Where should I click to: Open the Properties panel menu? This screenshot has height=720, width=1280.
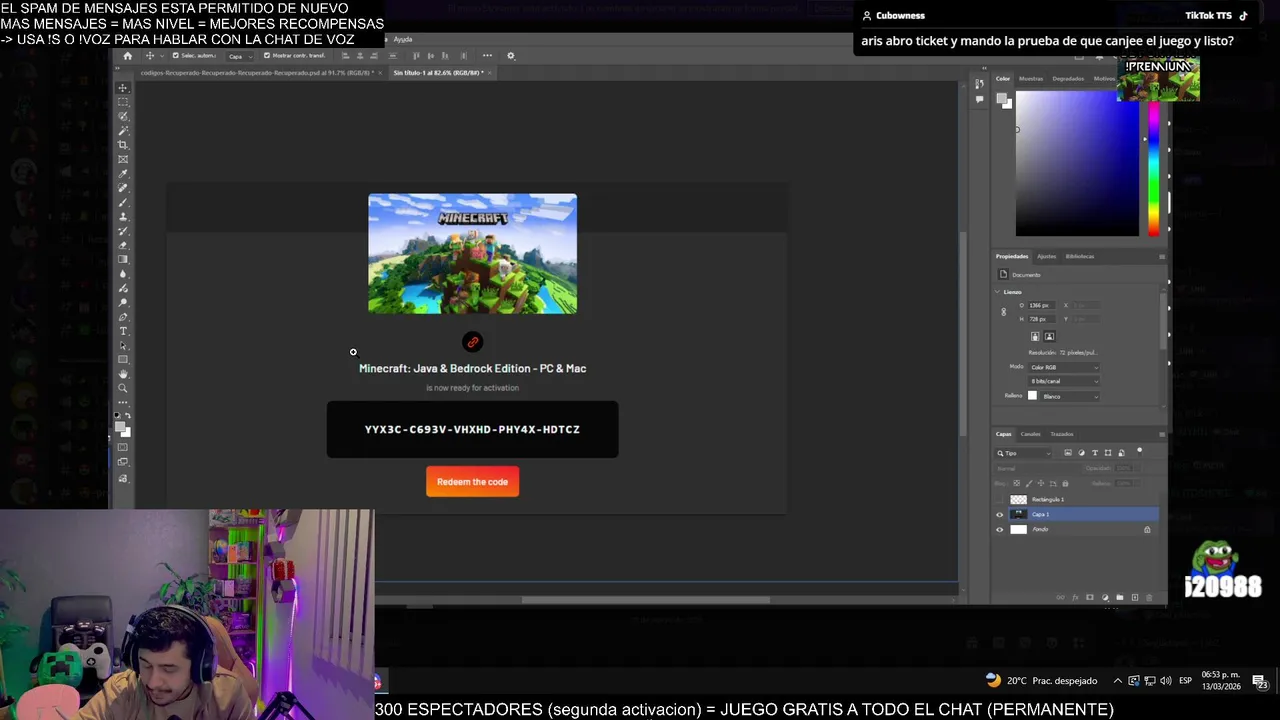(x=1162, y=257)
